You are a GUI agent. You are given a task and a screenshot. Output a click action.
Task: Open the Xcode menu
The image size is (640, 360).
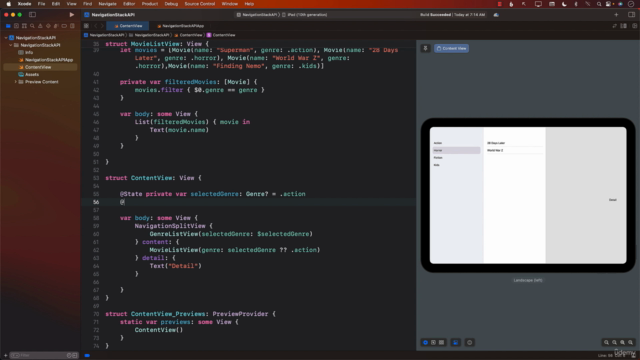click(x=24, y=4)
